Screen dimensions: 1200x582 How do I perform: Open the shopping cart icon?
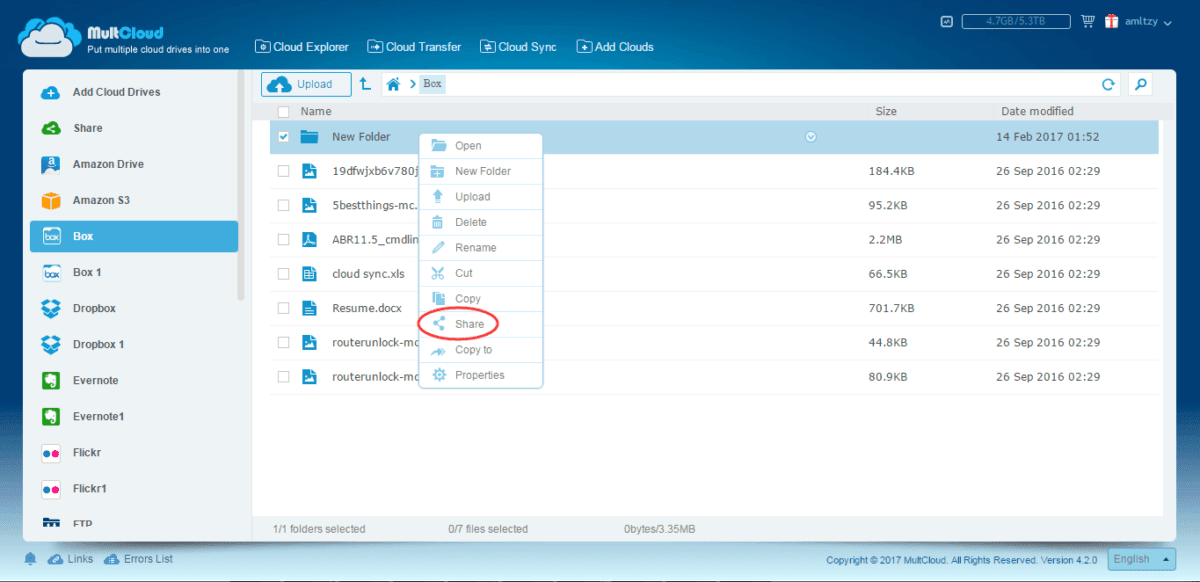click(x=1088, y=21)
